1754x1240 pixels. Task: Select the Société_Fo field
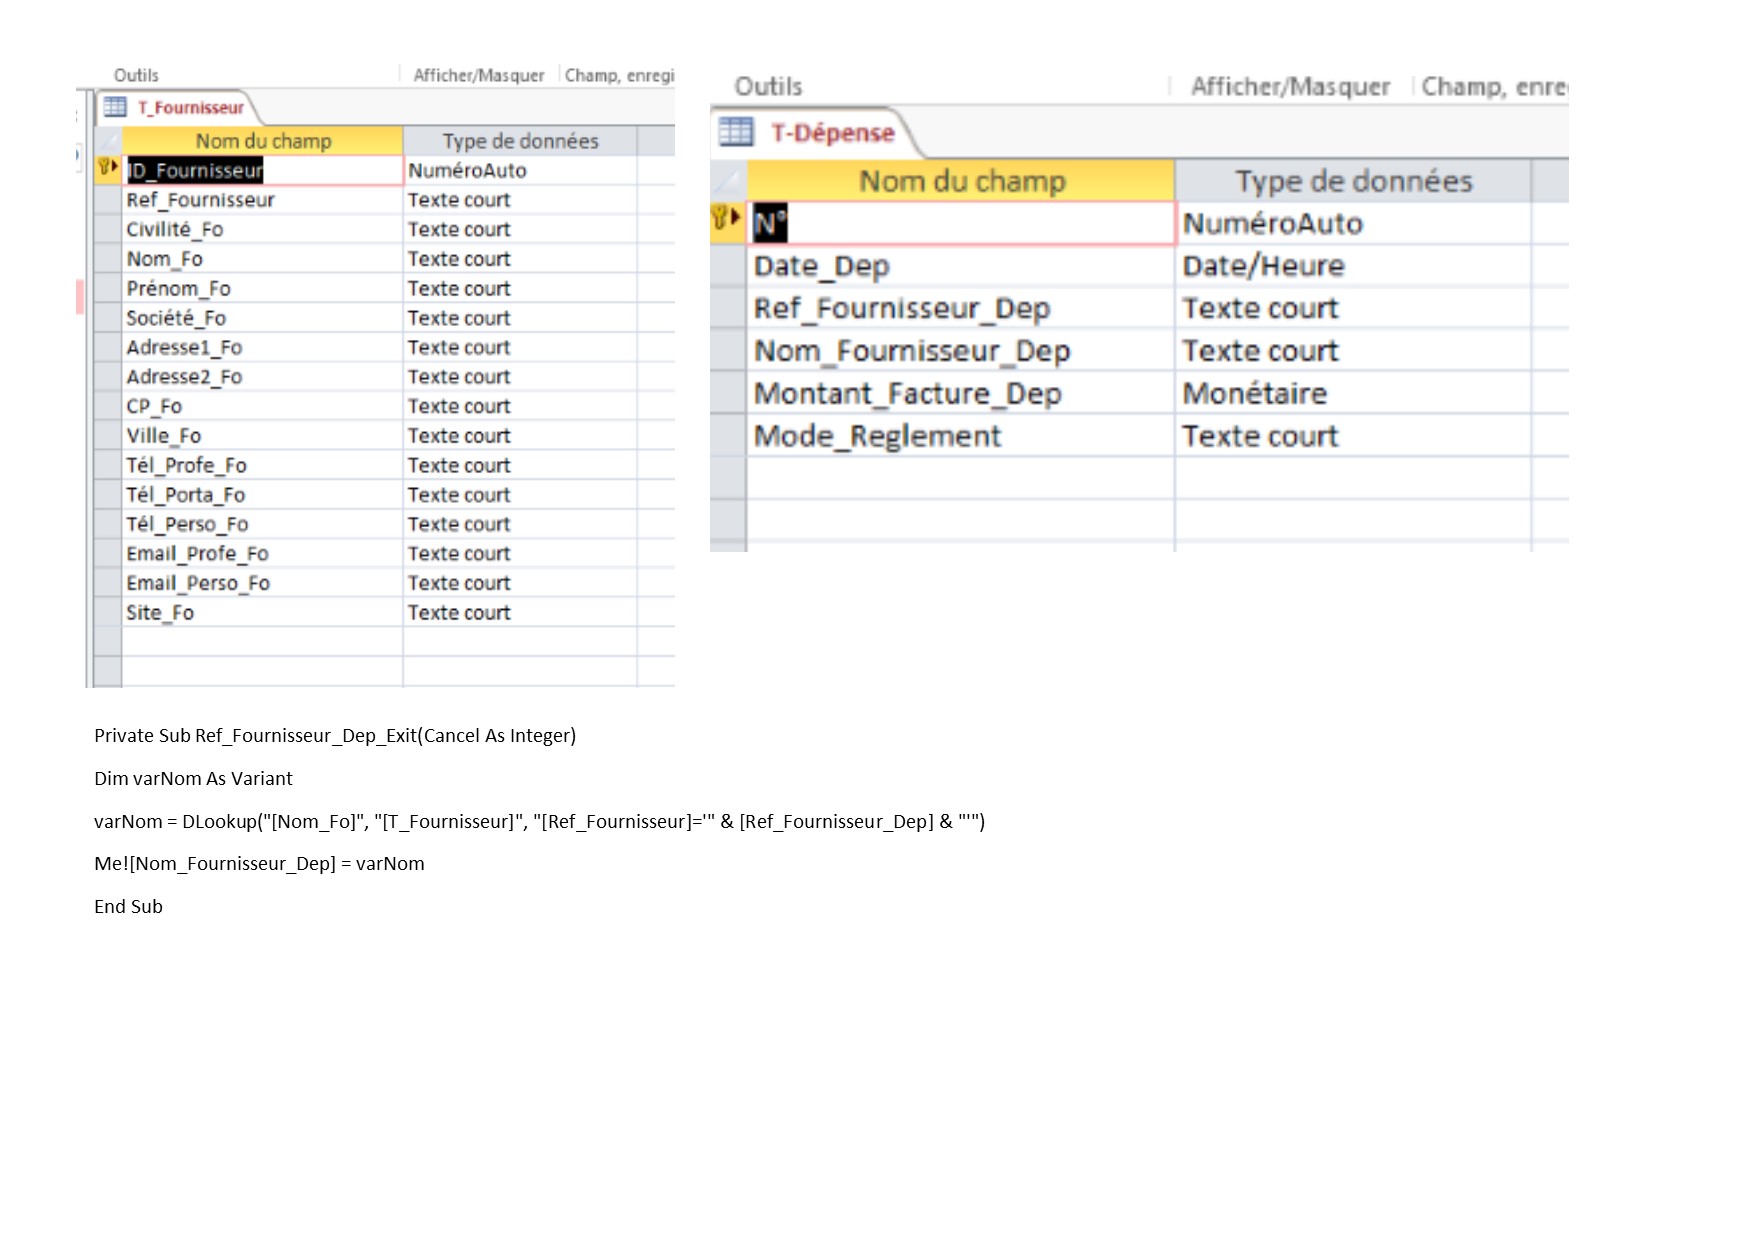263,318
